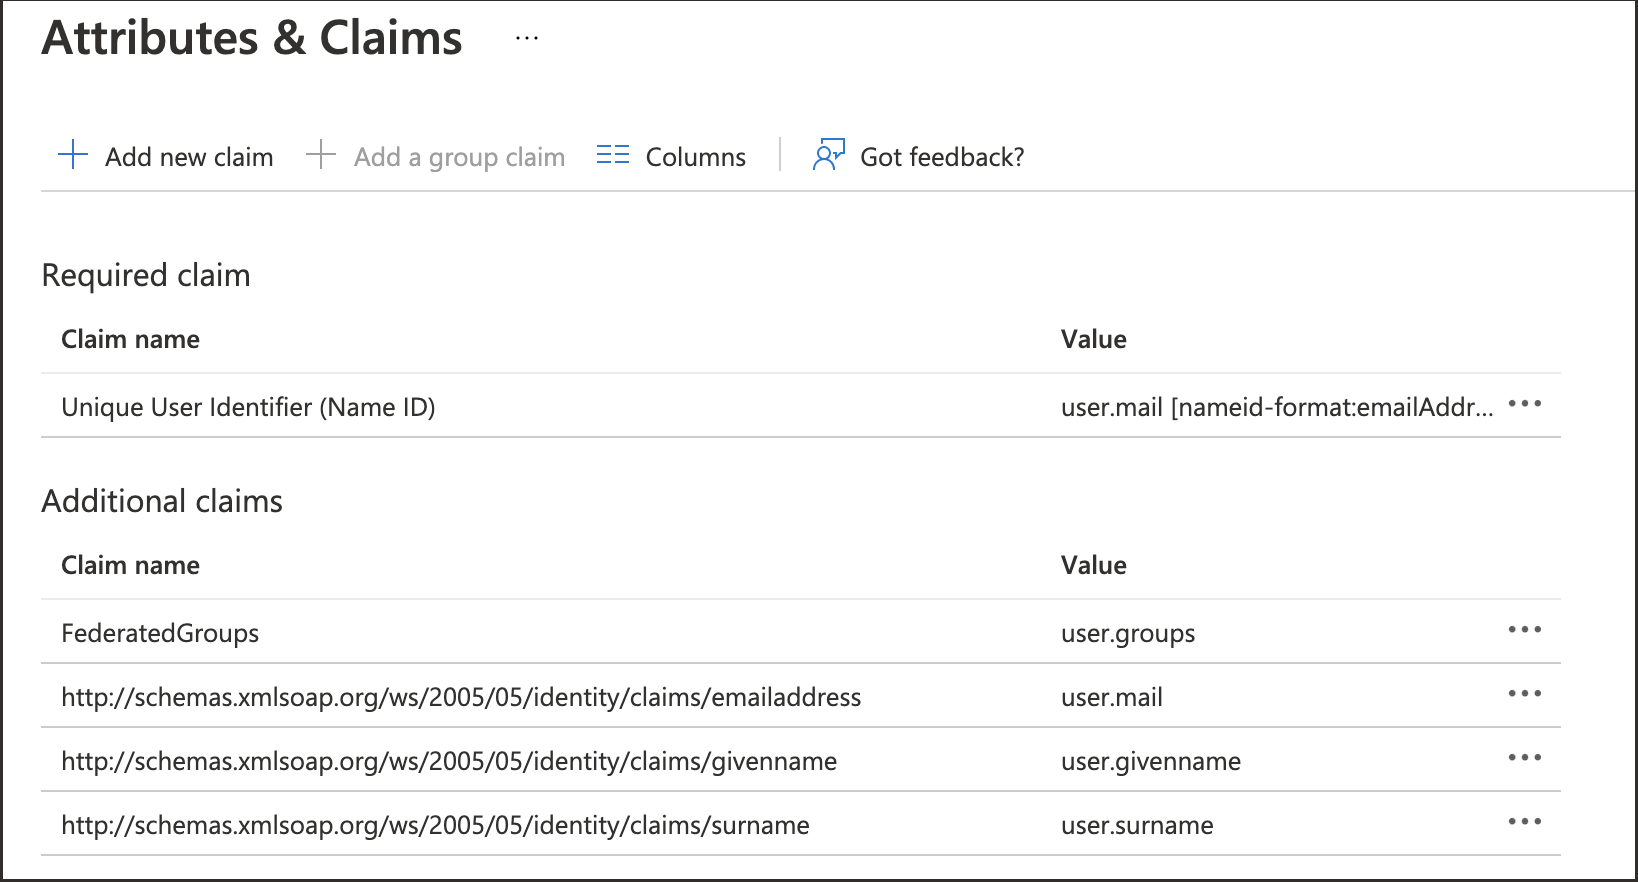Open the ellipsis menu for emailaddress claim
Screen dimensions: 1638x882
pos(1524,694)
